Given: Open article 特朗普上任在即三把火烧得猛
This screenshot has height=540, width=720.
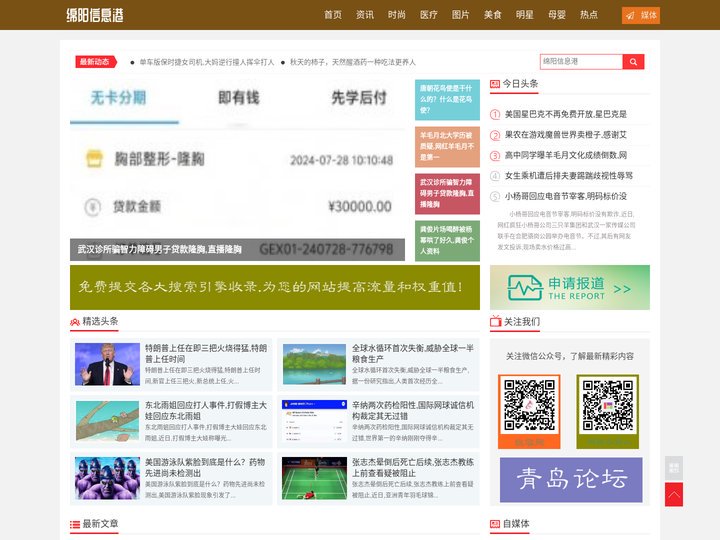Looking at the screenshot, I should tap(206, 354).
